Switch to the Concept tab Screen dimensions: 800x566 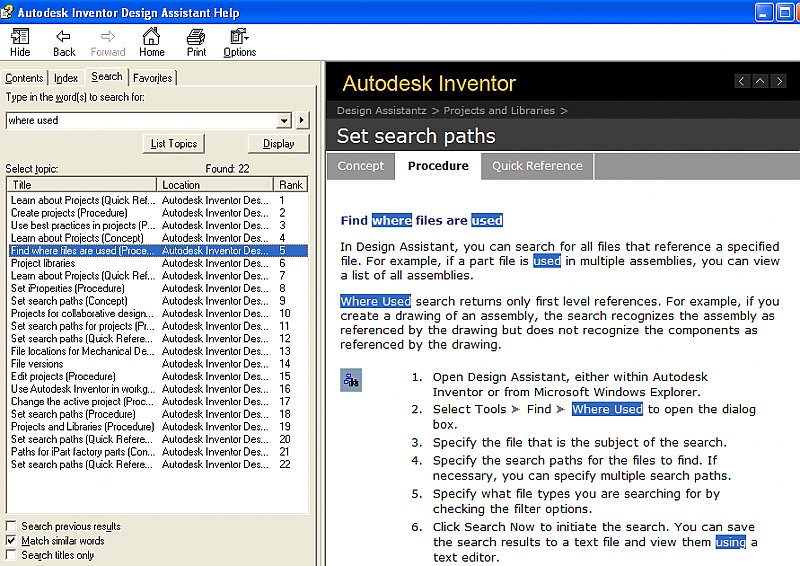361,166
